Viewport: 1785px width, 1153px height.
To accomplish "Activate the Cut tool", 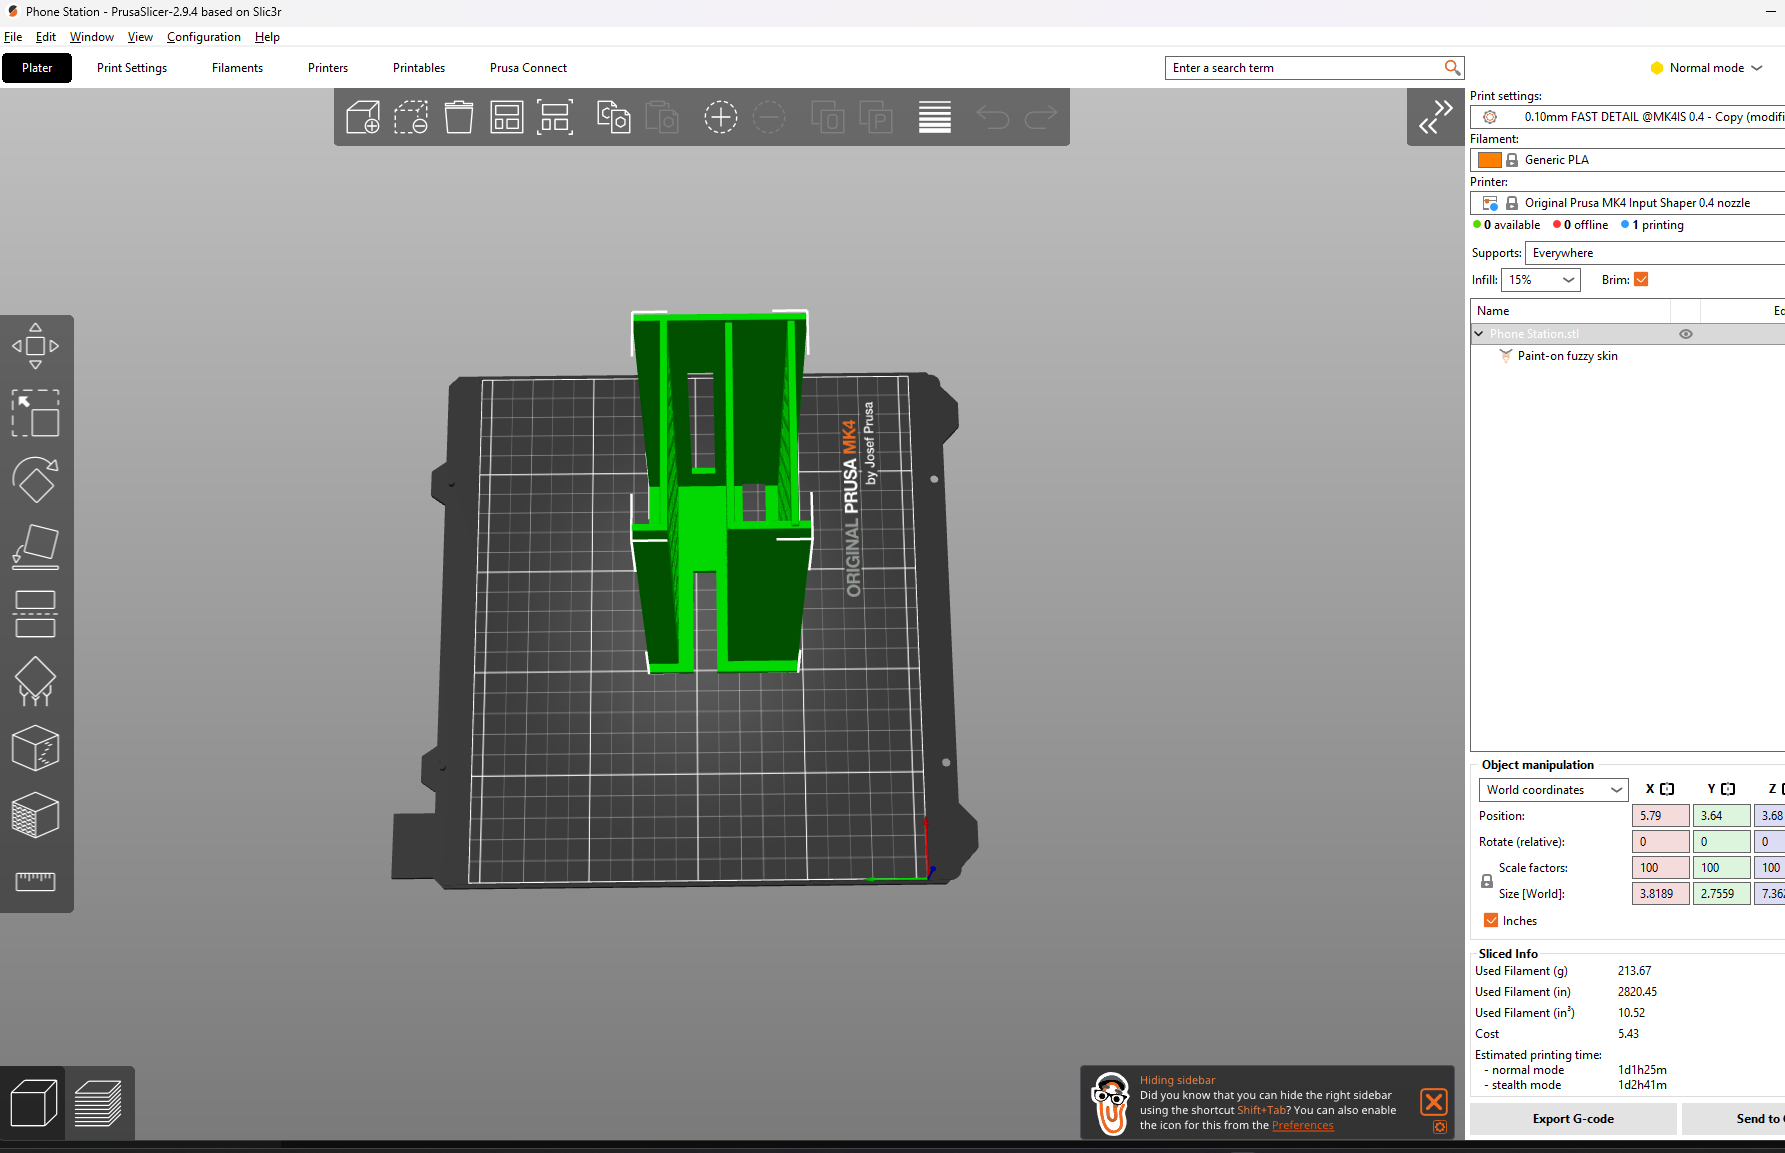I will tap(35, 614).
